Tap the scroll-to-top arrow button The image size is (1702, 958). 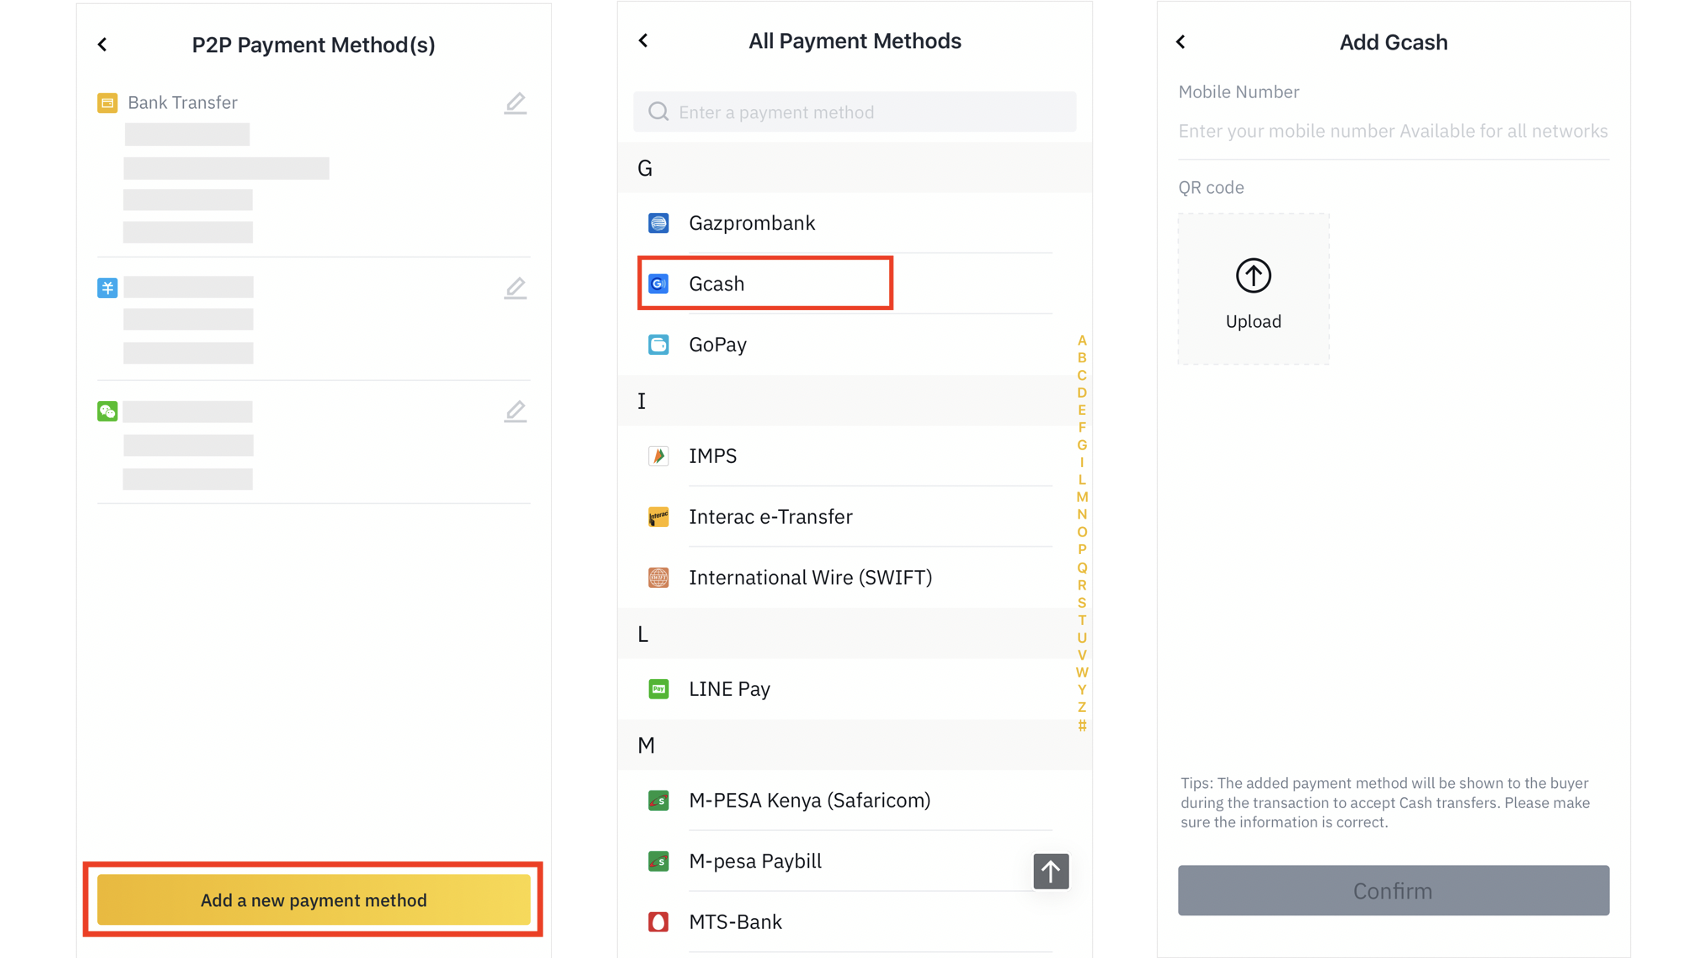[x=1051, y=871]
